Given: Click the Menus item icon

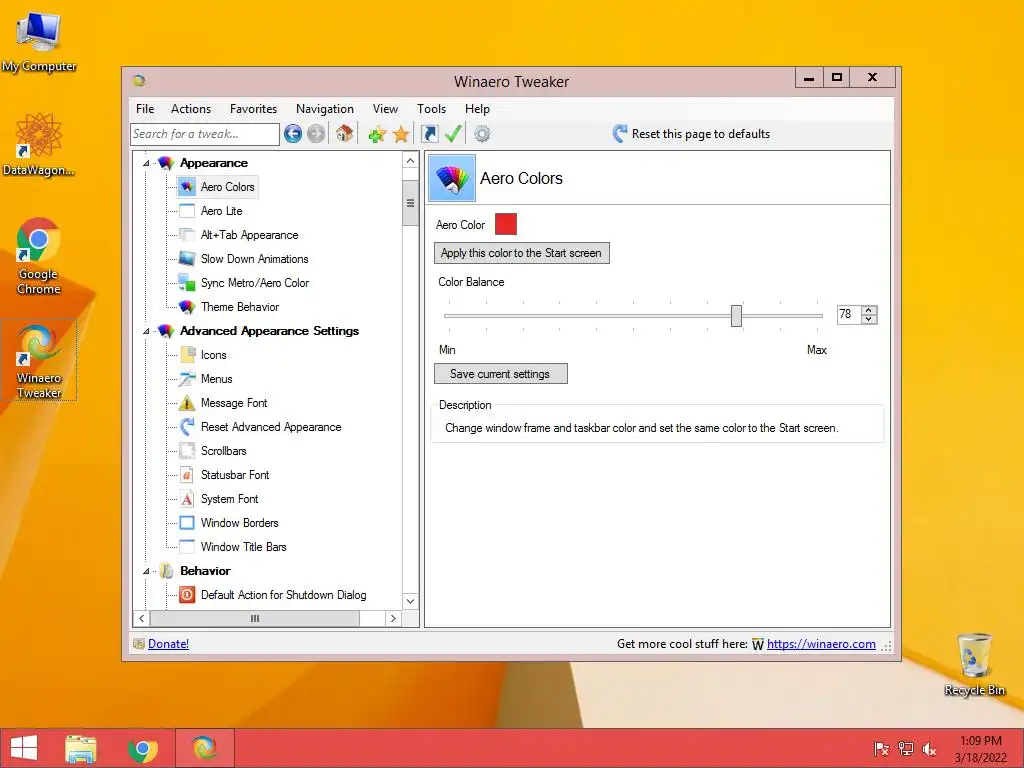Looking at the screenshot, I should click(x=187, y=379).
